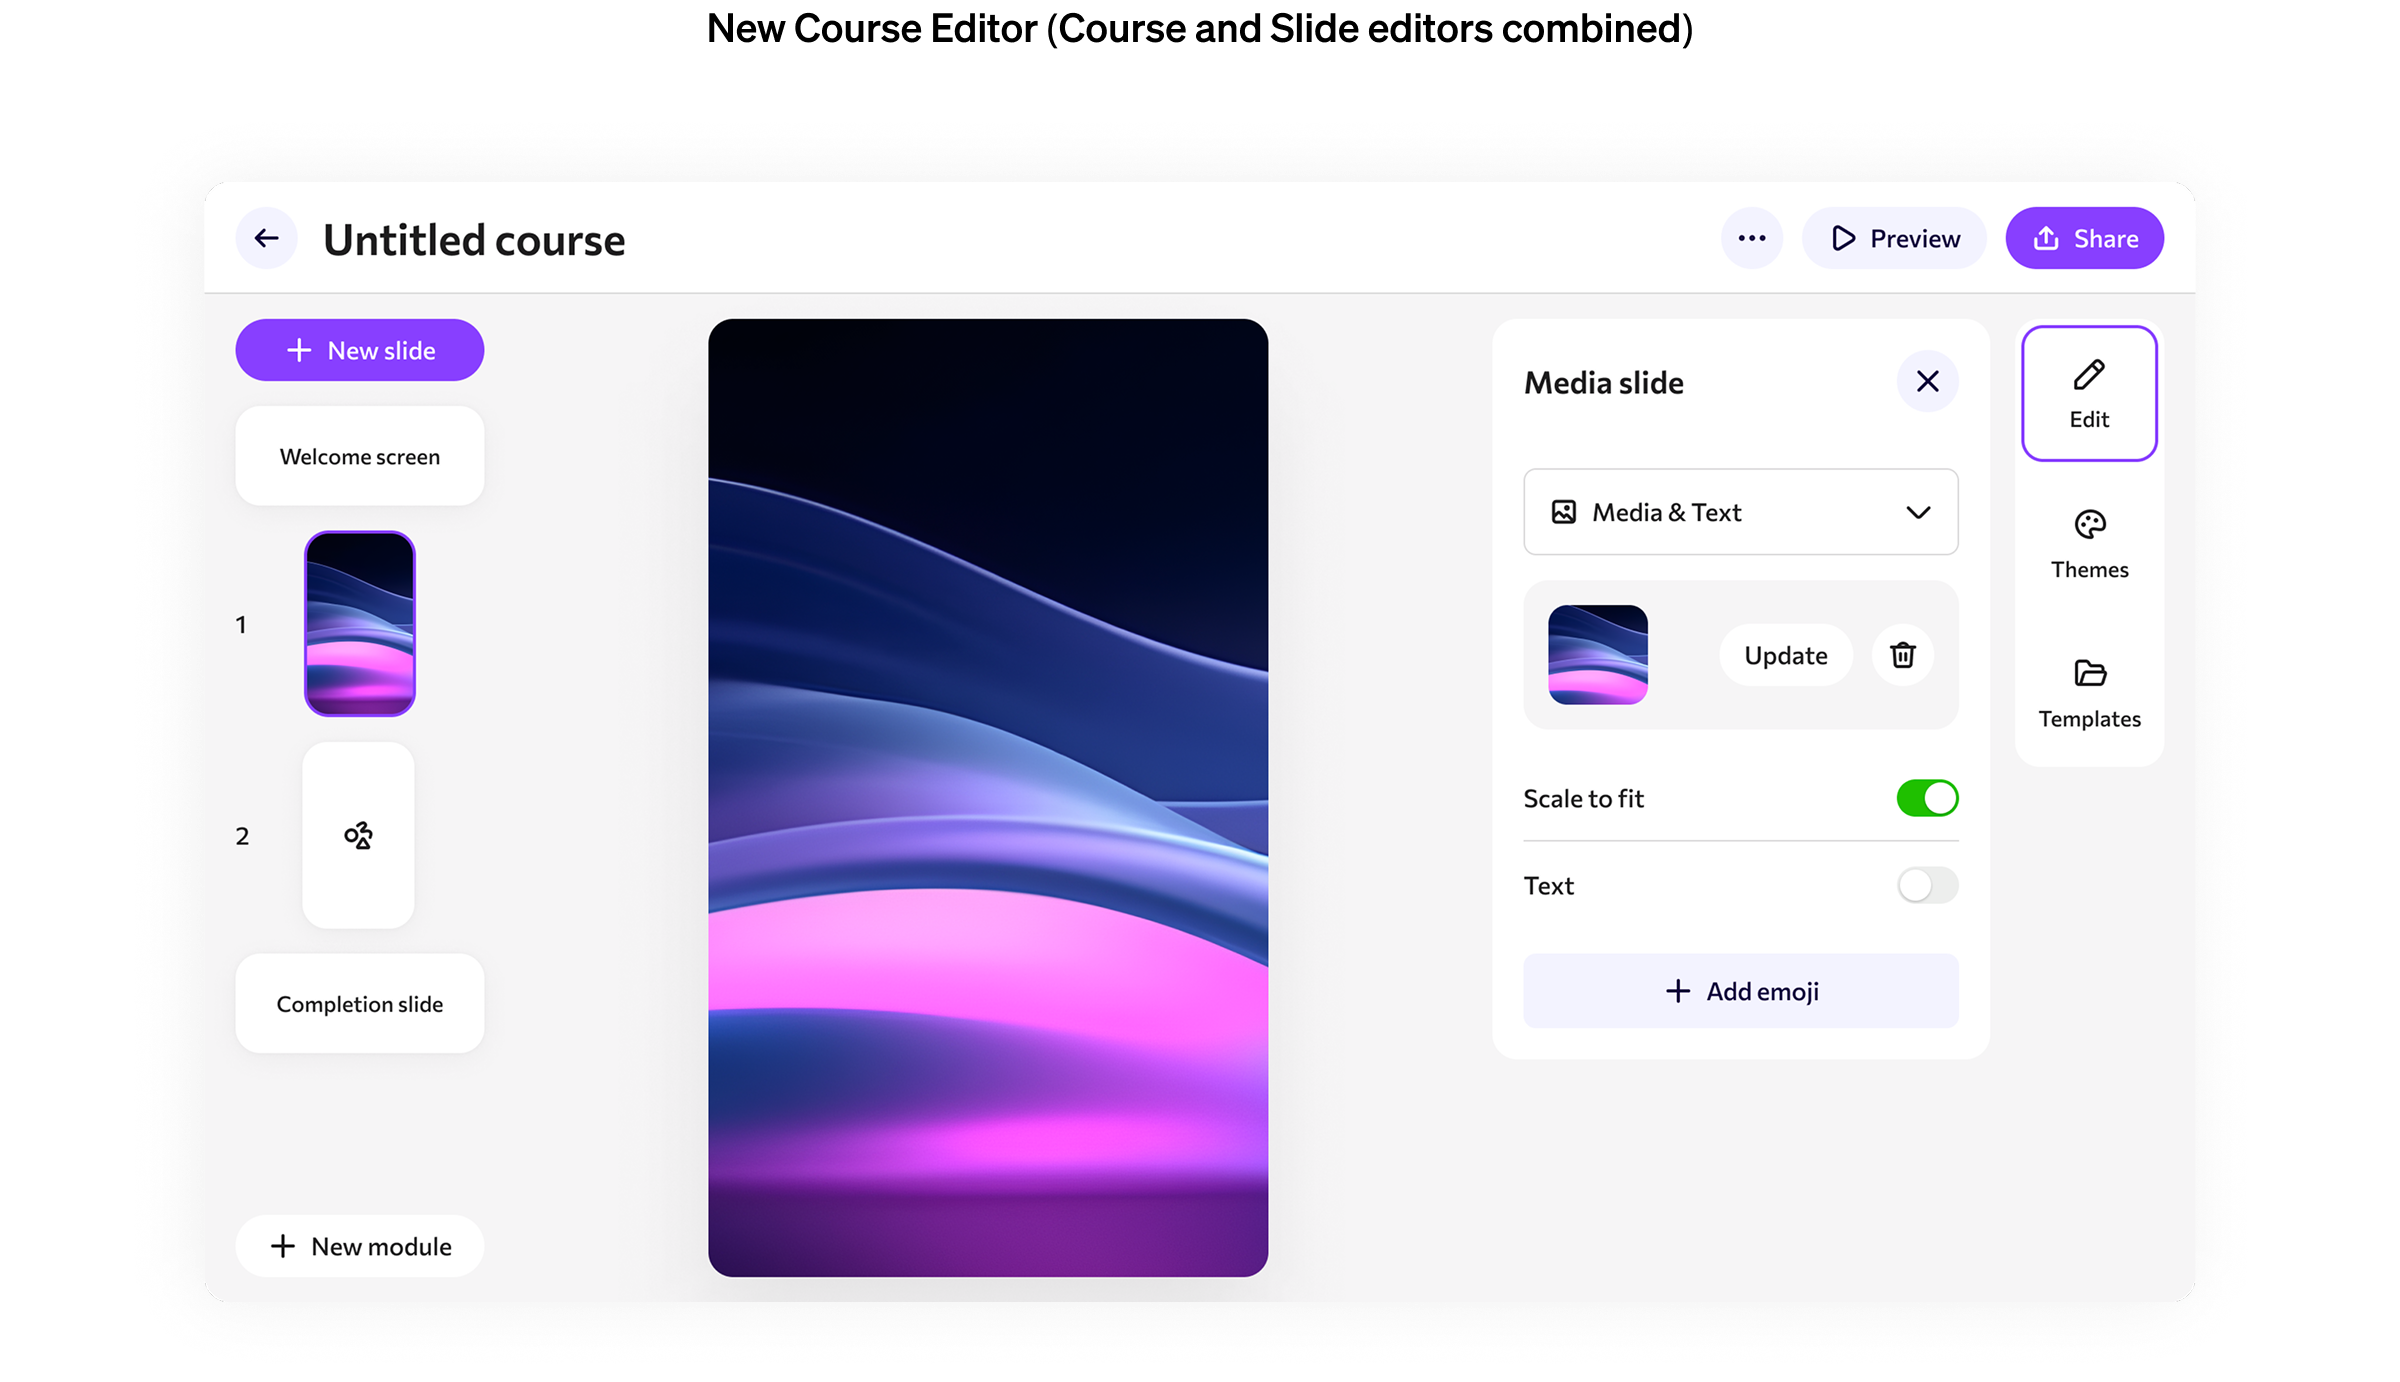Enable the Text toggle
The width and height of the screenshot is (2400, 1382).
click(x=1926, y=885)
